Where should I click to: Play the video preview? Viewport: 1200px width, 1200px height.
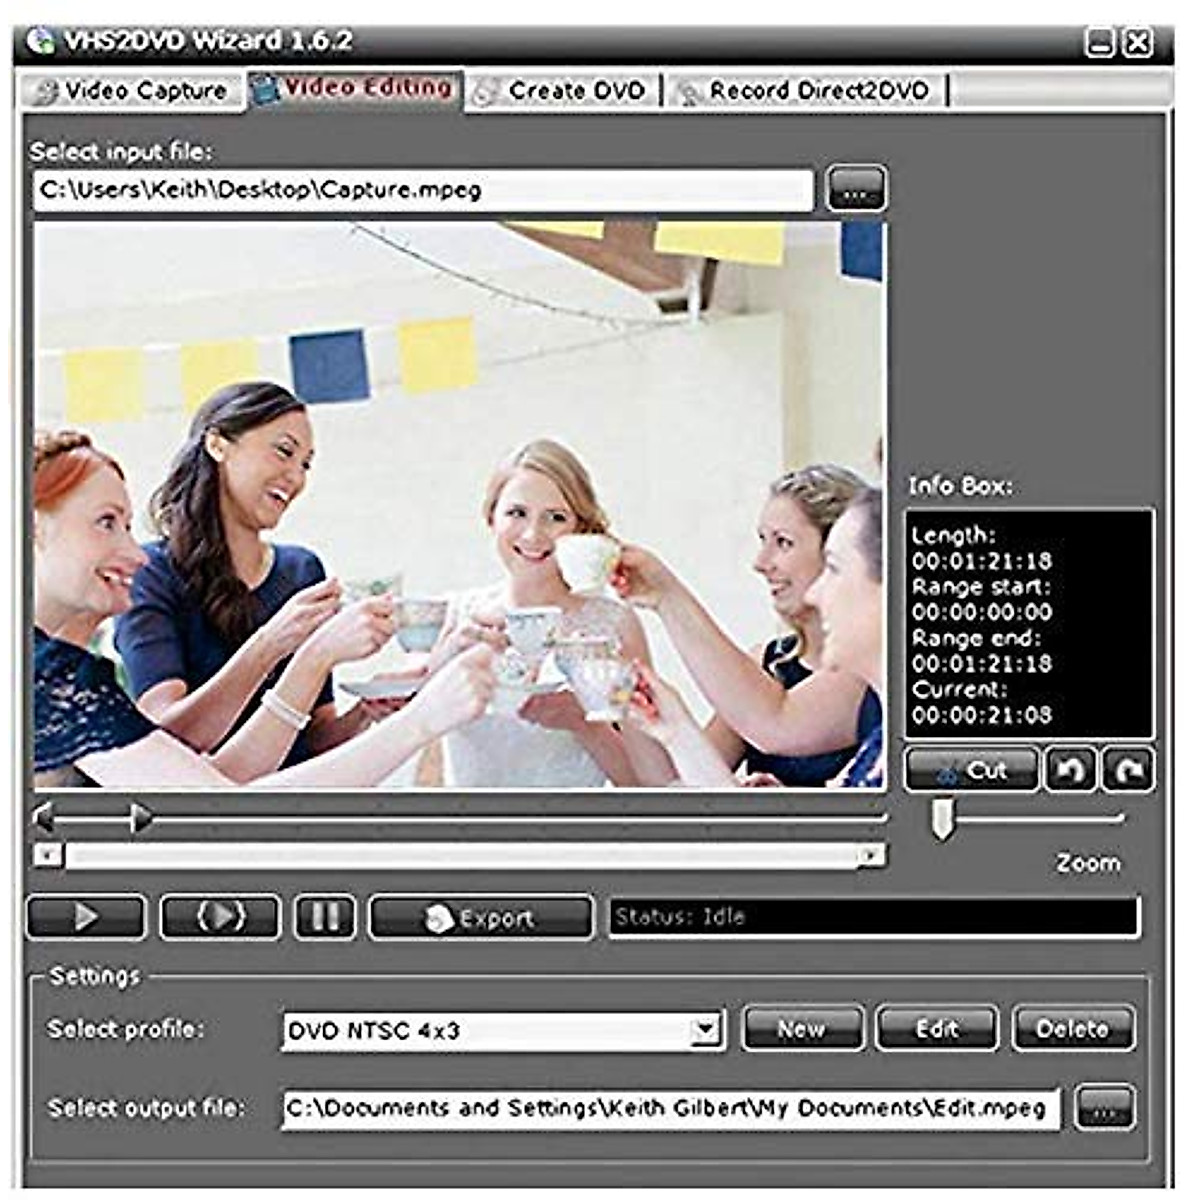click(x=84, y=915)
